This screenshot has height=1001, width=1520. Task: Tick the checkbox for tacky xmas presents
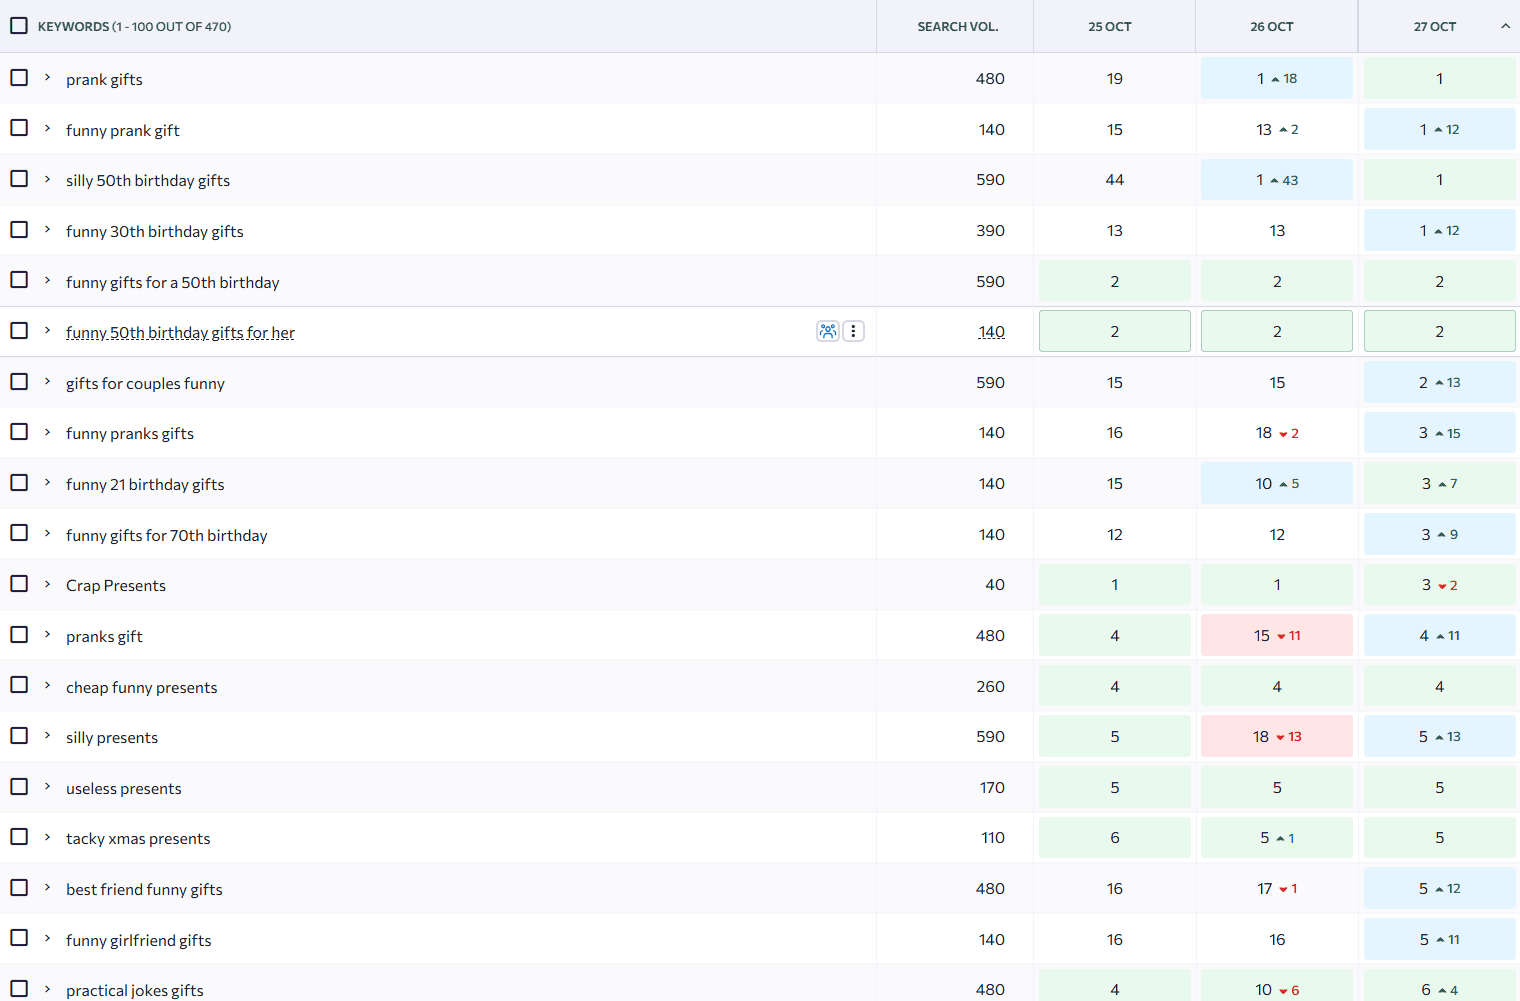[19, 836]
